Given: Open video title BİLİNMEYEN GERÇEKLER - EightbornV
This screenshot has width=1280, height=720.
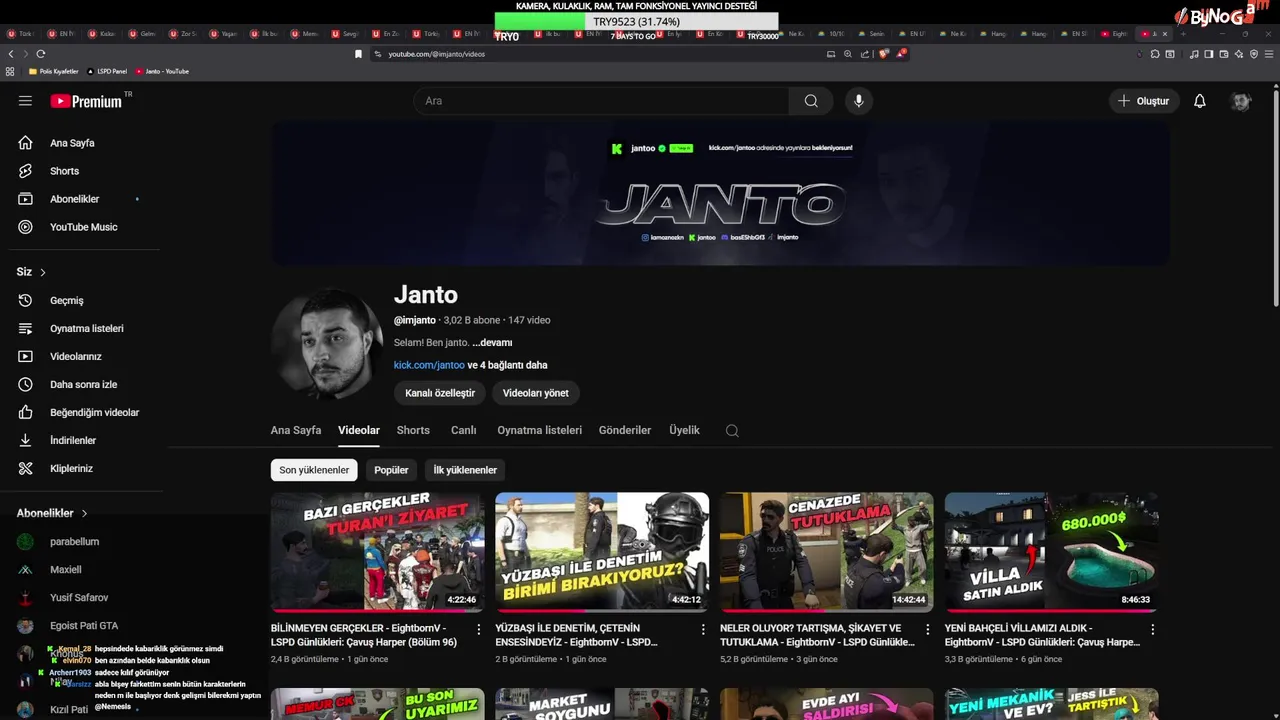Looking at the screenshot, I should pos(366,635).
